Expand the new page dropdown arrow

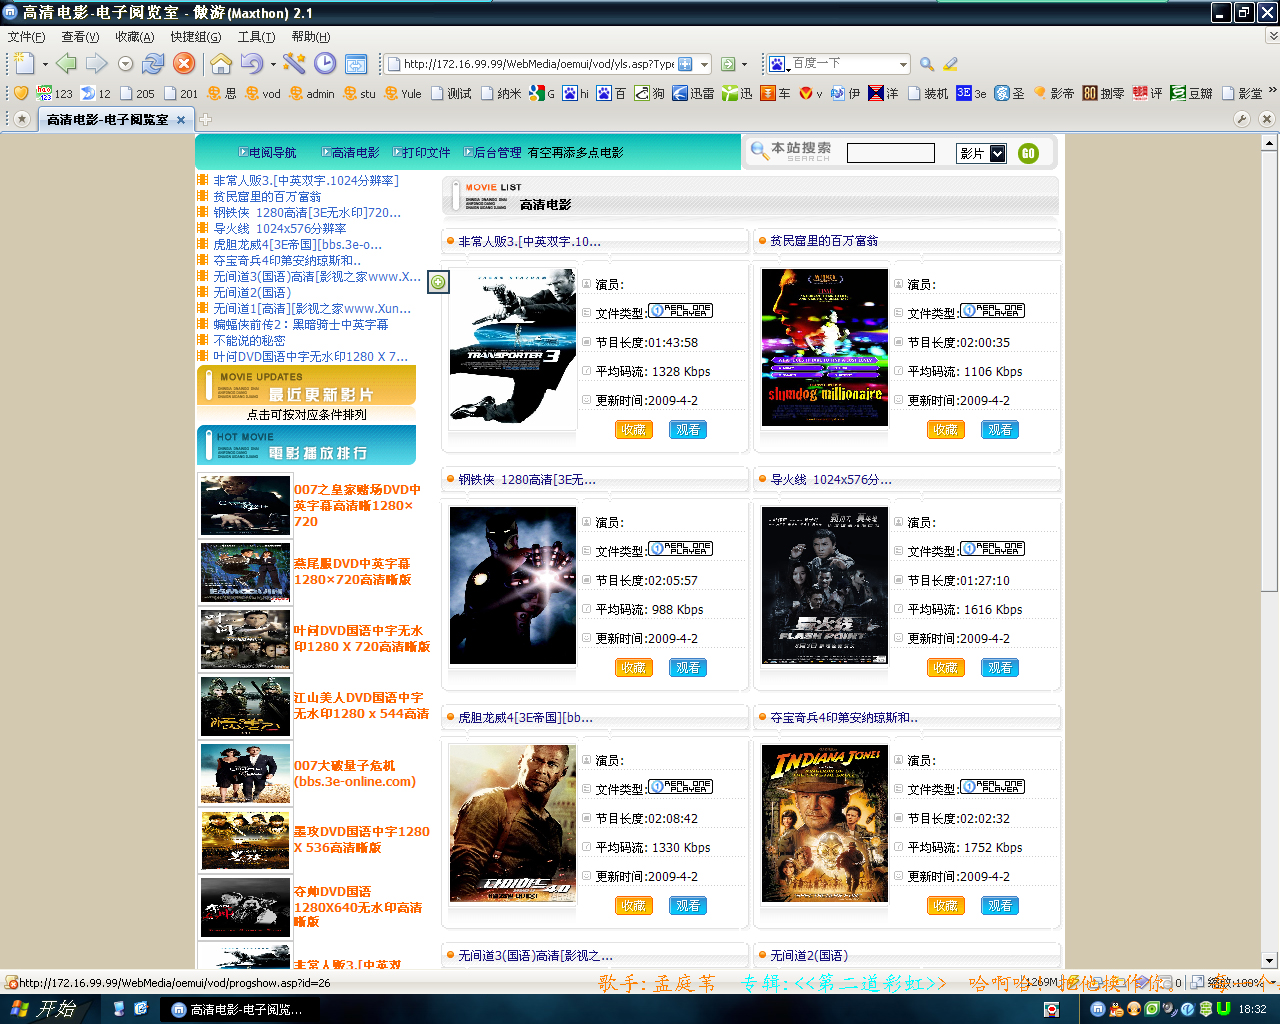(x=45, y=64)
